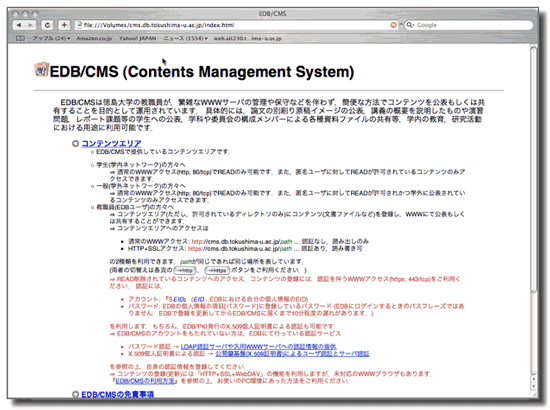550x410 pixels.
Task: Click the S.EID account link text
Action: pos(176,299)
